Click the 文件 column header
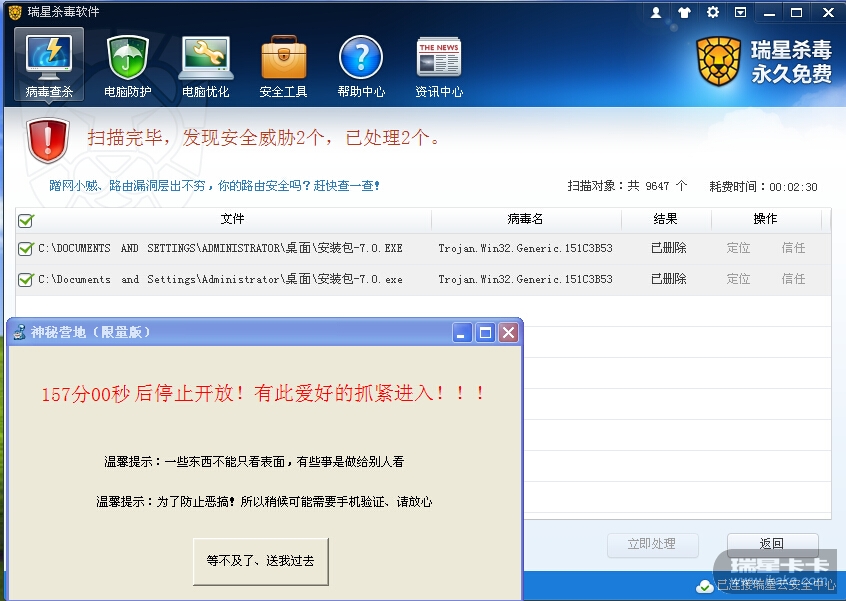The image size is (846, 601). (x=233, y=219)
